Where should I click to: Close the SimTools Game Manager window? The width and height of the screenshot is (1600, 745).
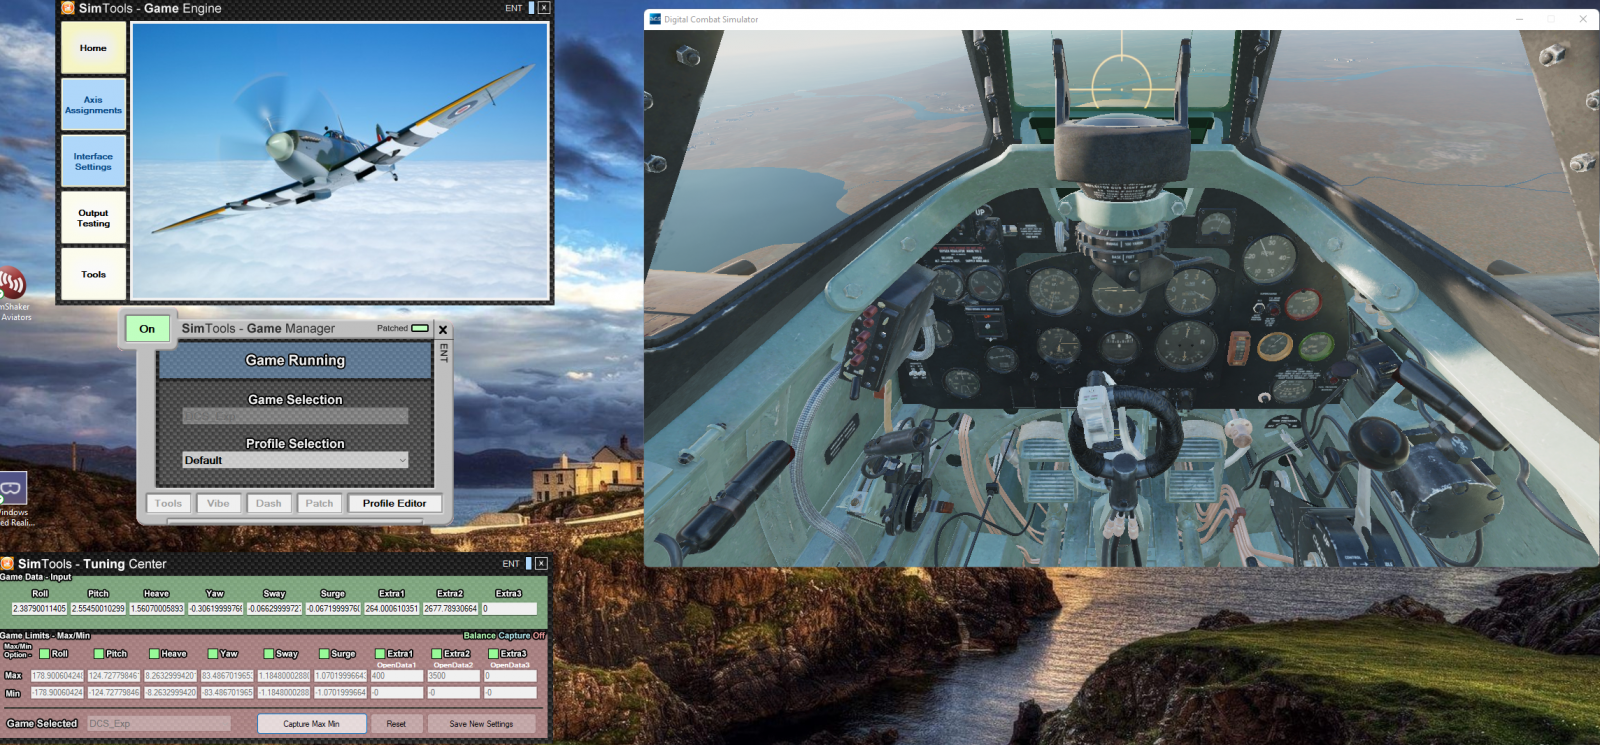coord(443,330)
